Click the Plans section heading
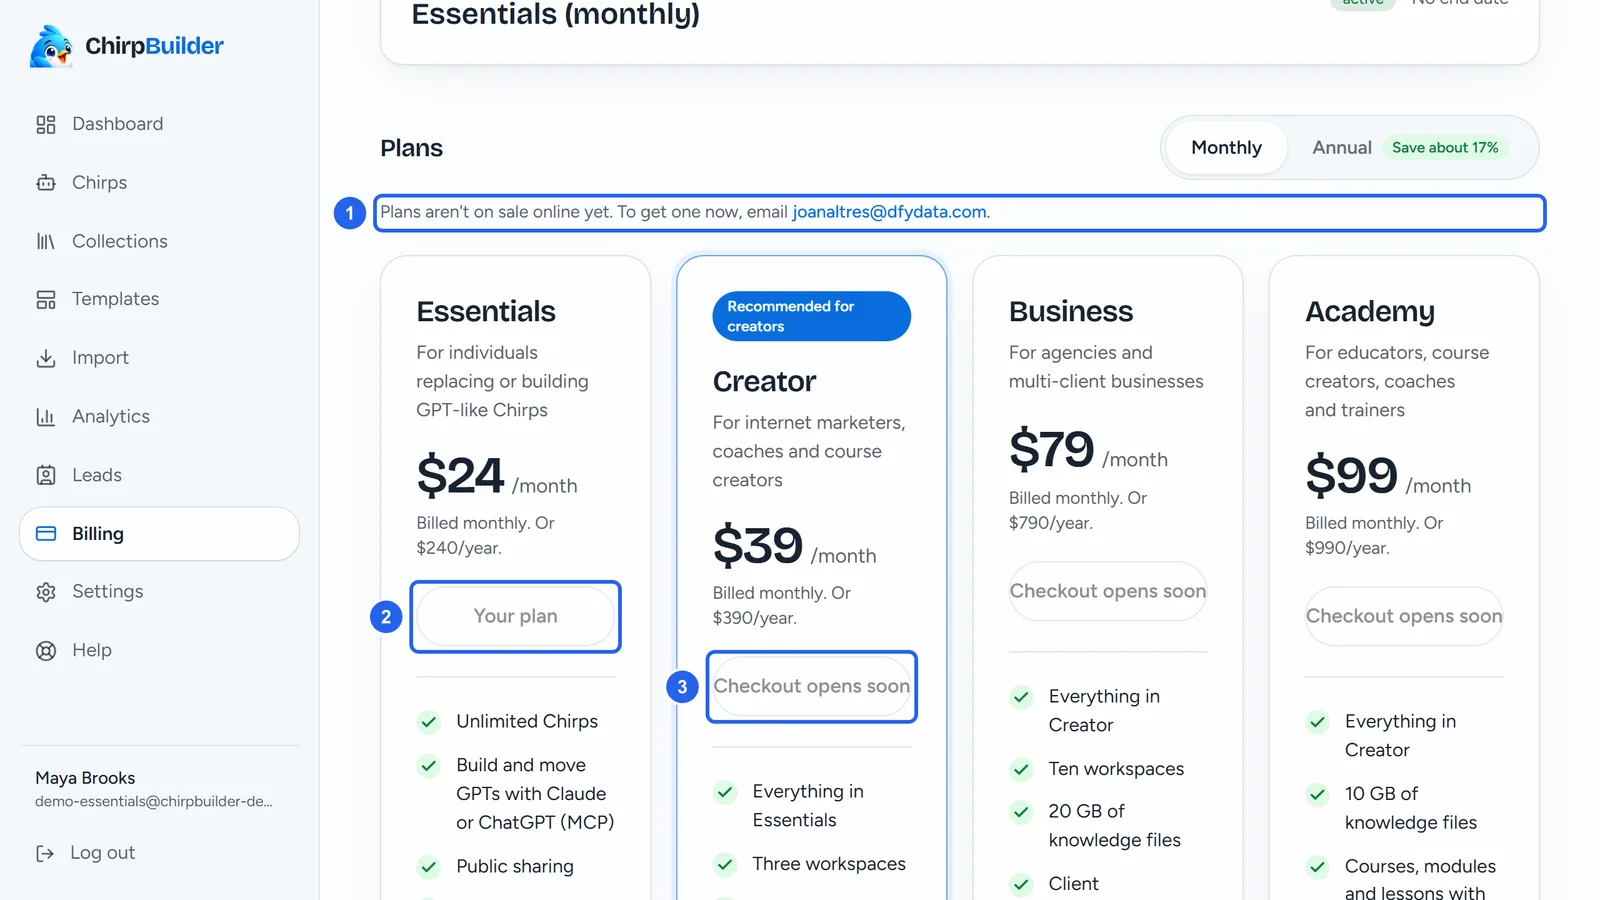Viewport: 1600px width, 900px height. click(x=411, y=148)
